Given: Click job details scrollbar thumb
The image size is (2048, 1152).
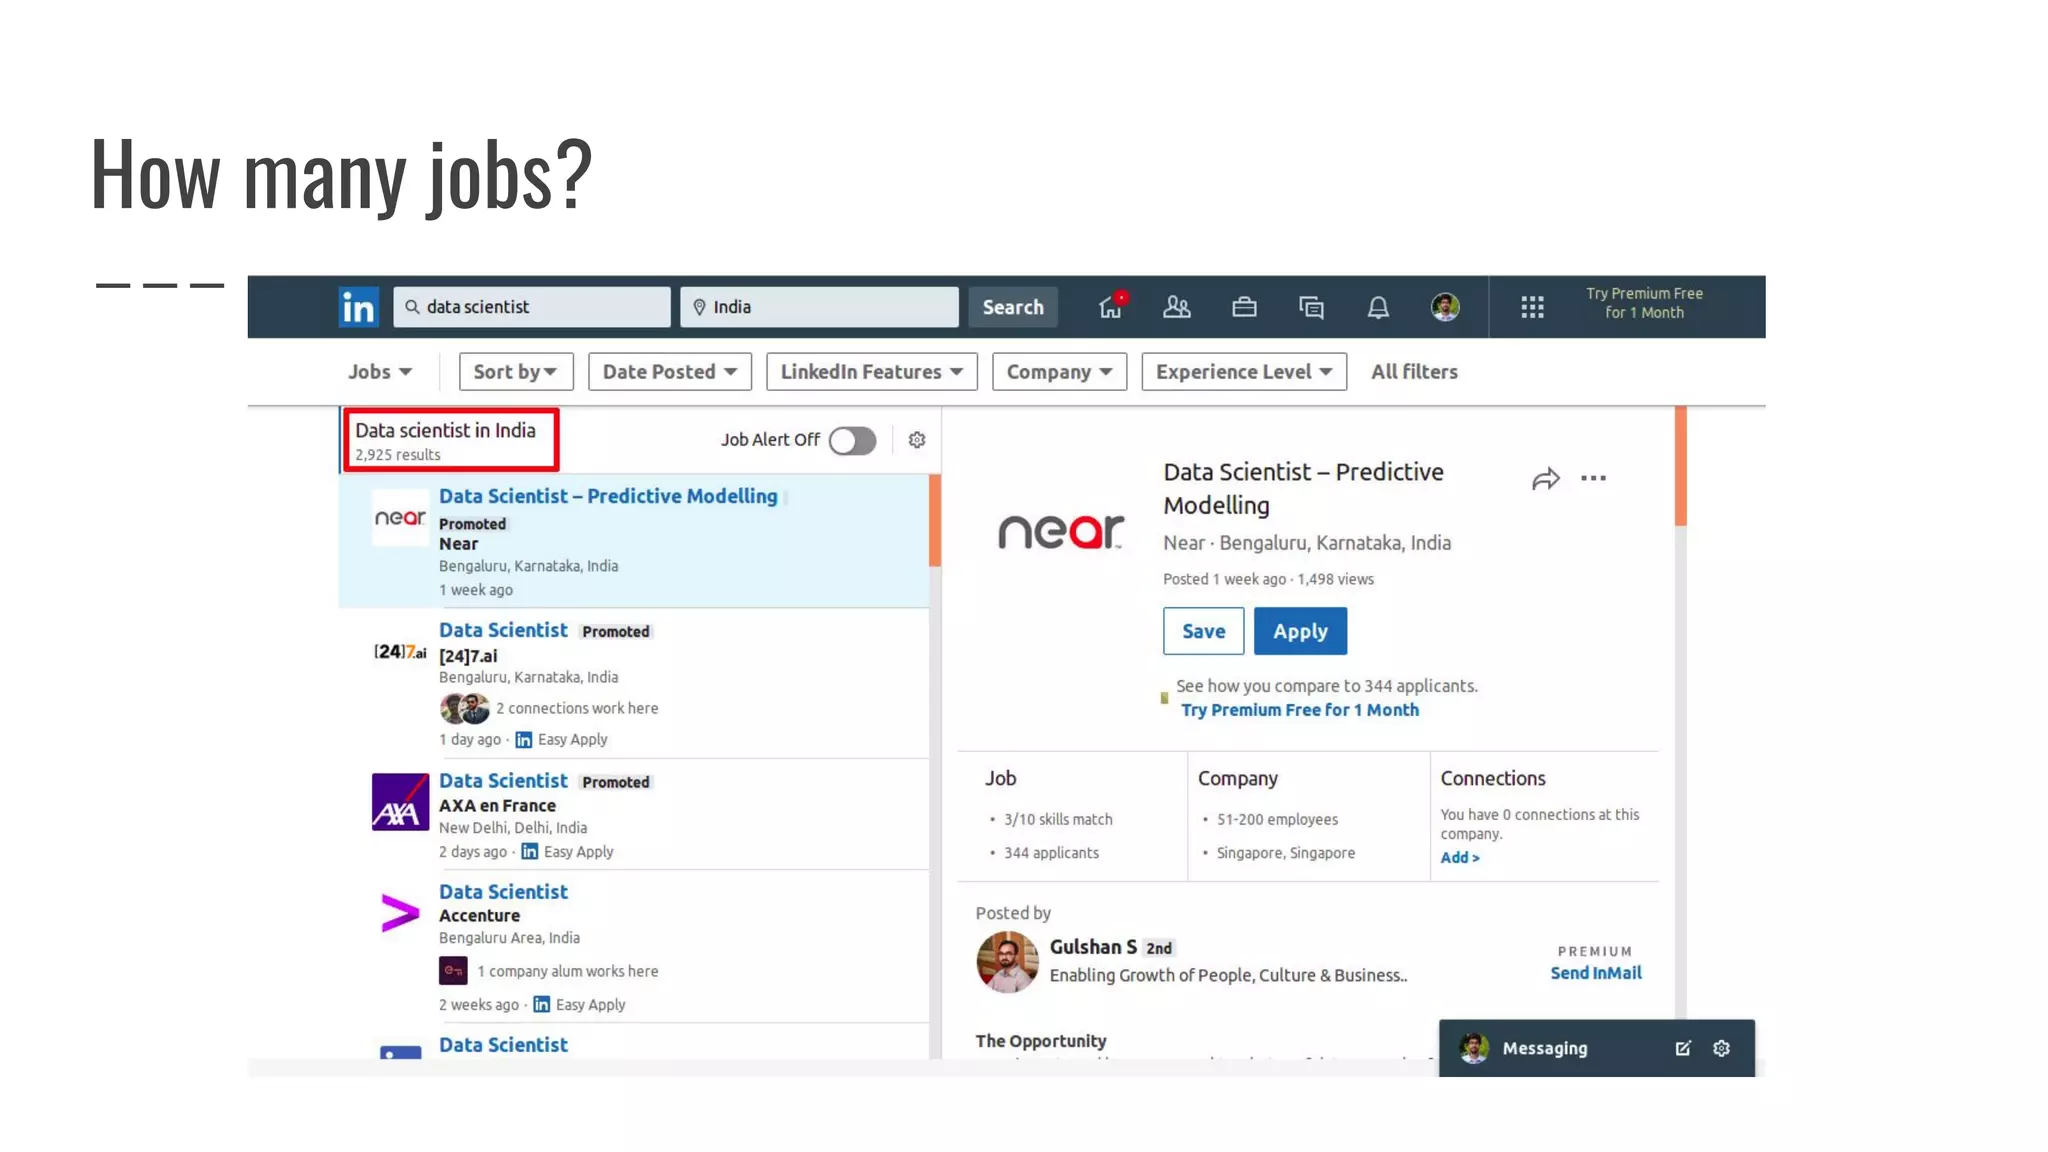Looking at the screenshot, I should coord(1681,466).
